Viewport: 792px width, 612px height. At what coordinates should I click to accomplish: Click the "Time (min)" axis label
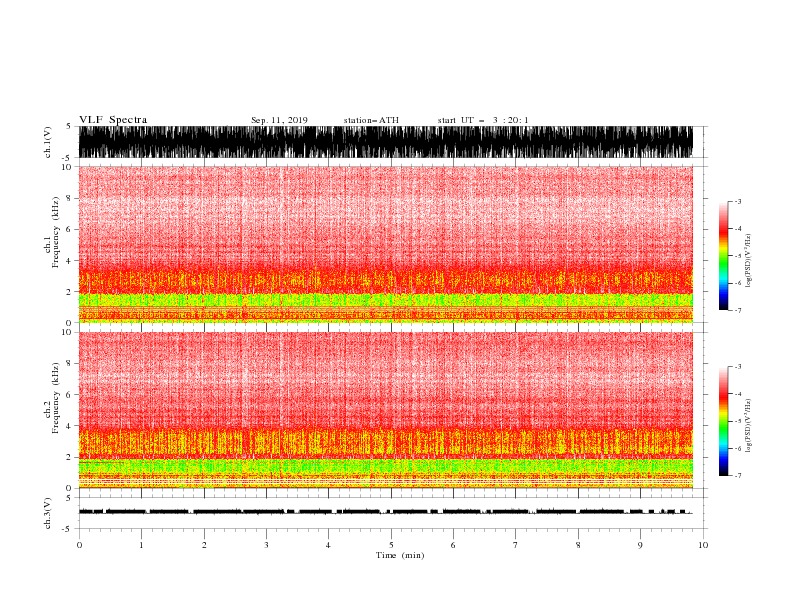[400, 555]
